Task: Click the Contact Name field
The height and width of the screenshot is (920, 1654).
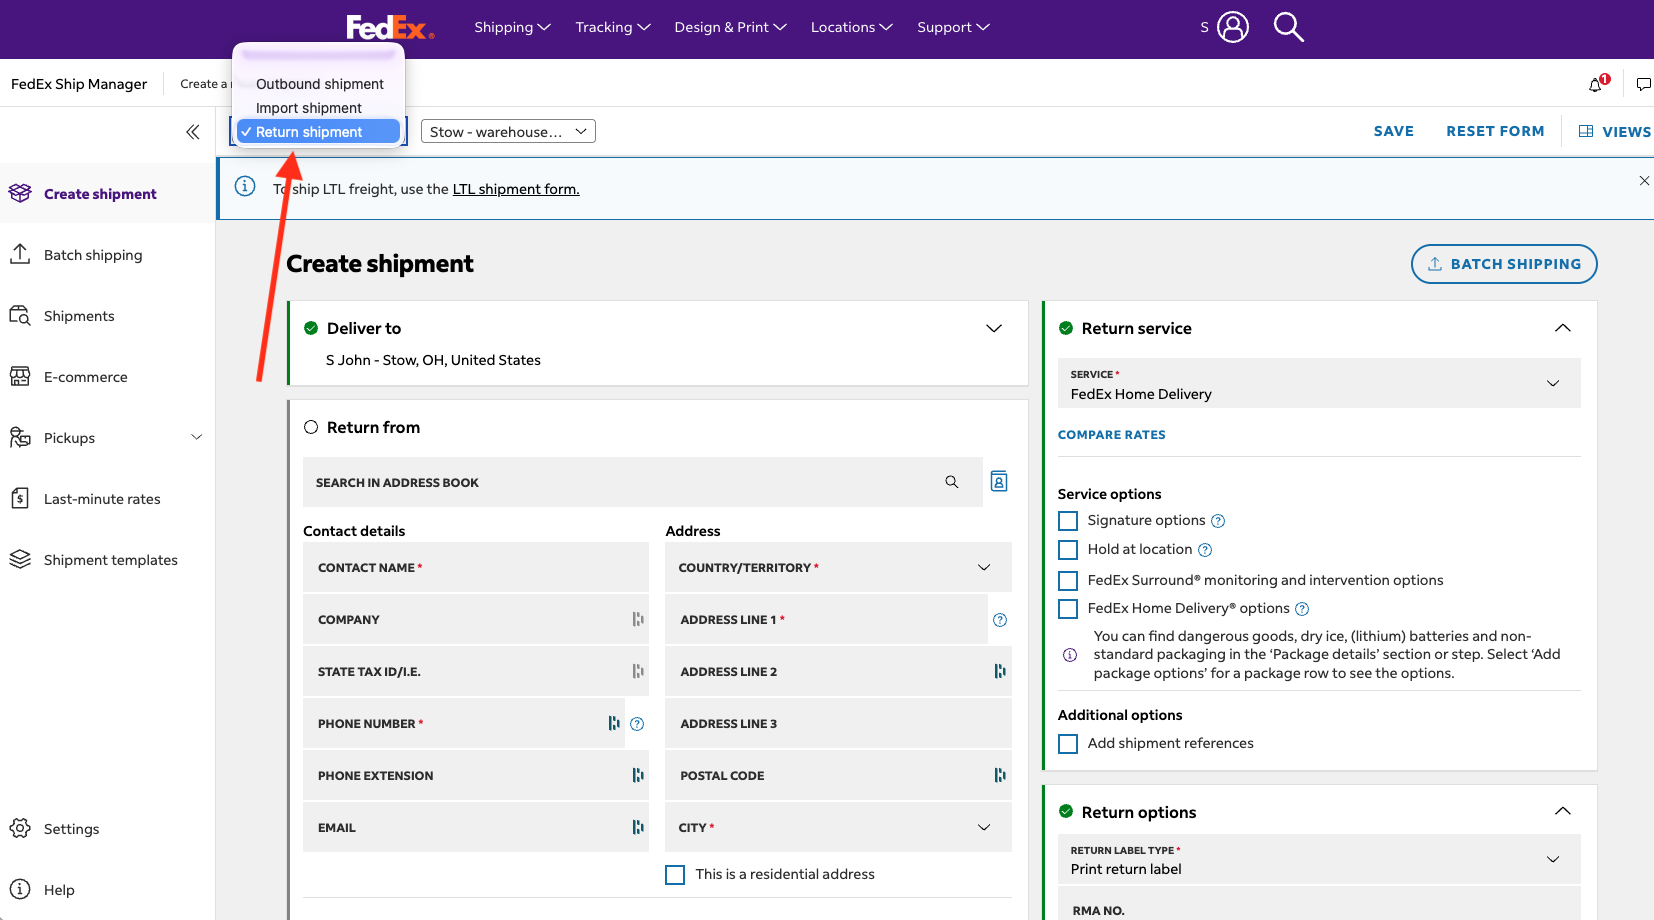Action: point(476,568)
